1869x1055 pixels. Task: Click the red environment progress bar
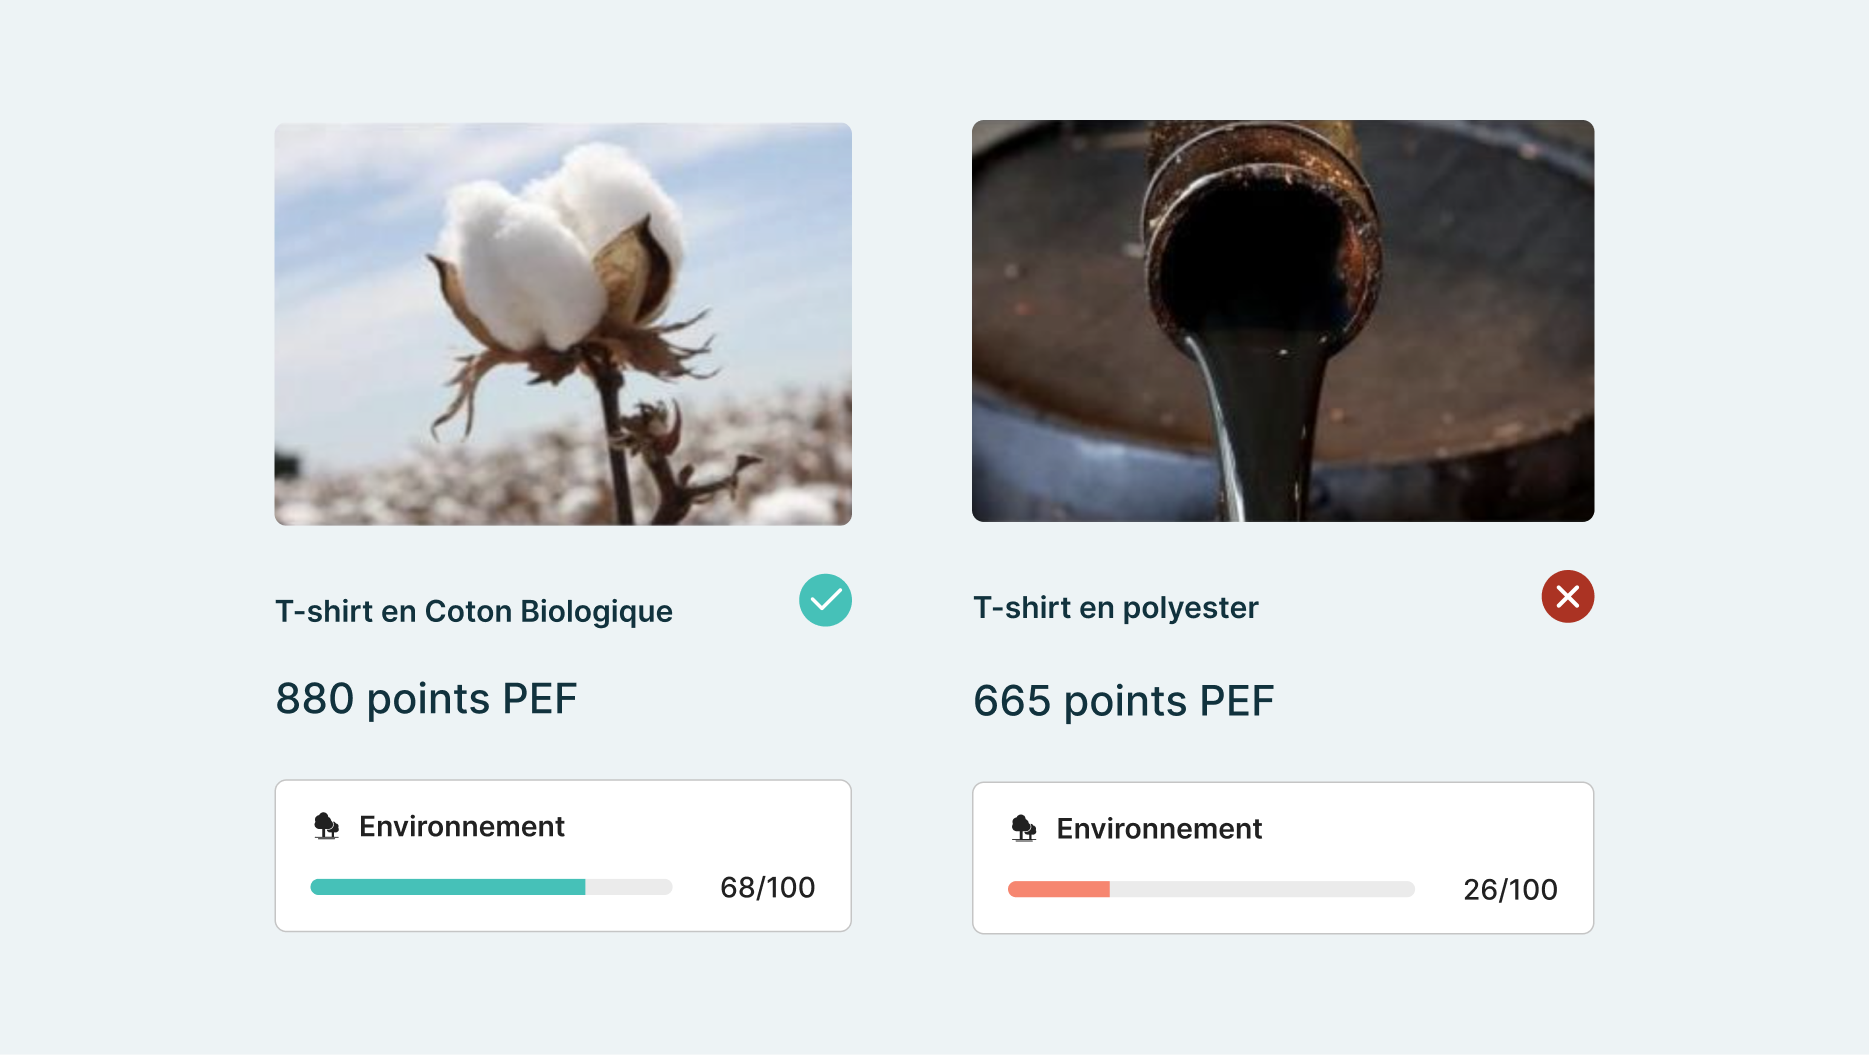1058,889
